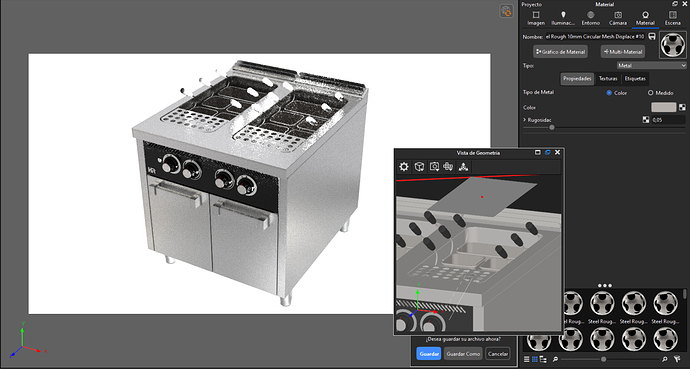Click the material Nombre input field

[595, 37]
